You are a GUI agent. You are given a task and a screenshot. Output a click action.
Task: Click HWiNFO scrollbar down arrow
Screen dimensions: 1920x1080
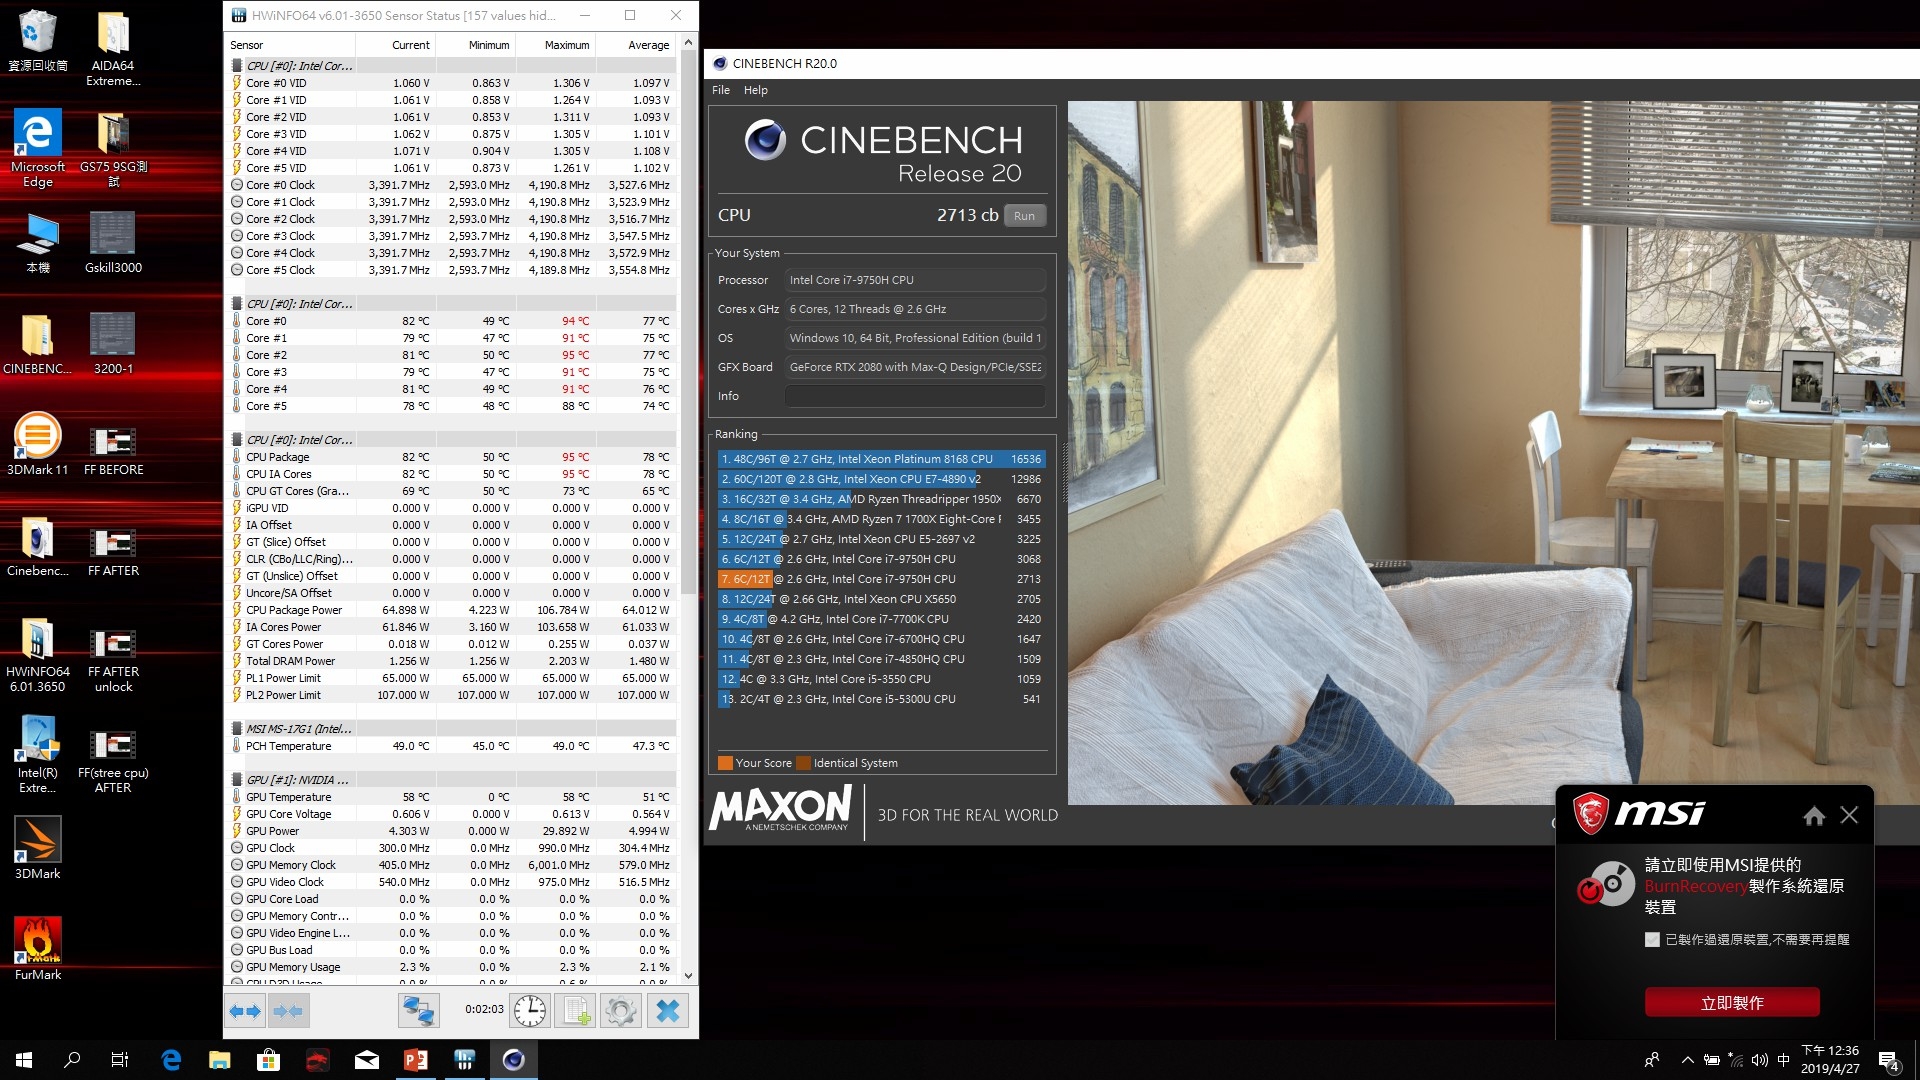tap(688, 976)
